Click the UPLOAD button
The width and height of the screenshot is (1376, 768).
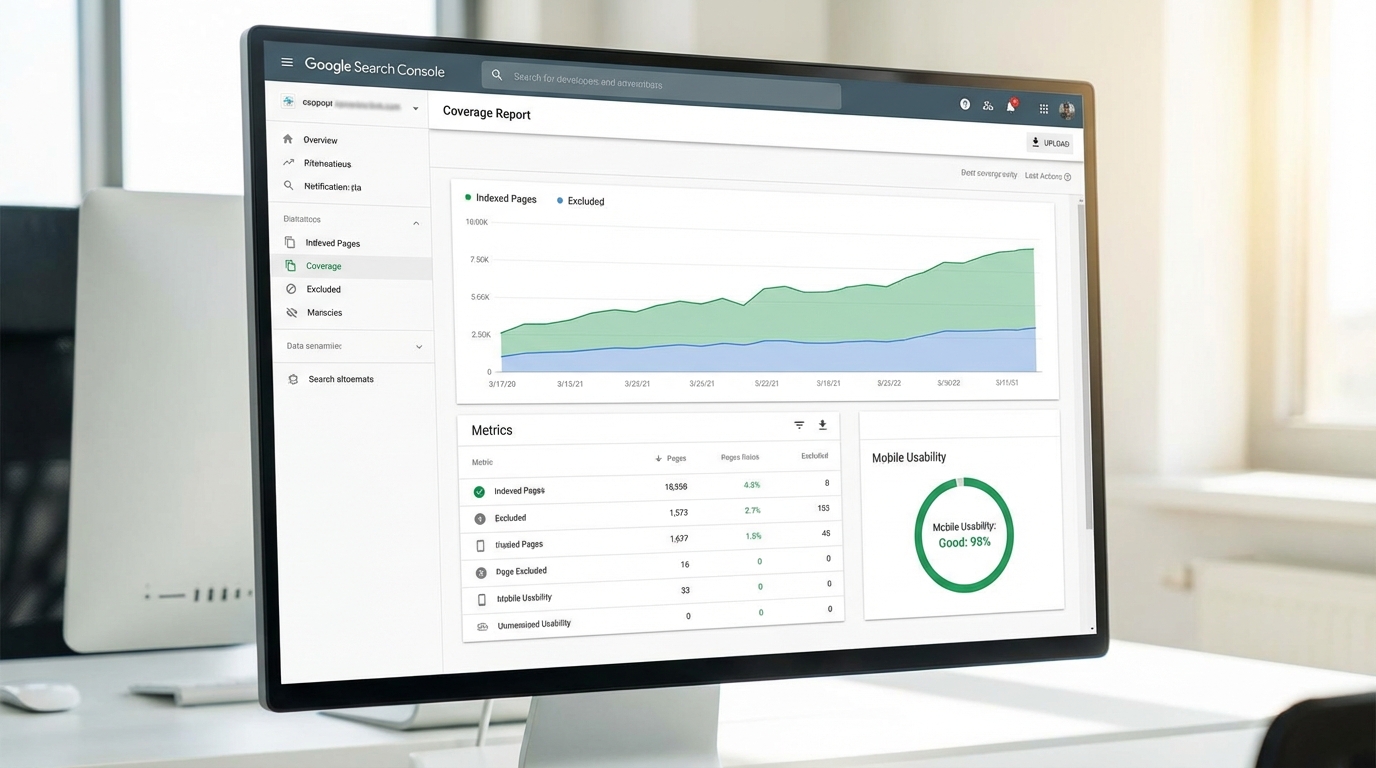(x=1049, y=142)
